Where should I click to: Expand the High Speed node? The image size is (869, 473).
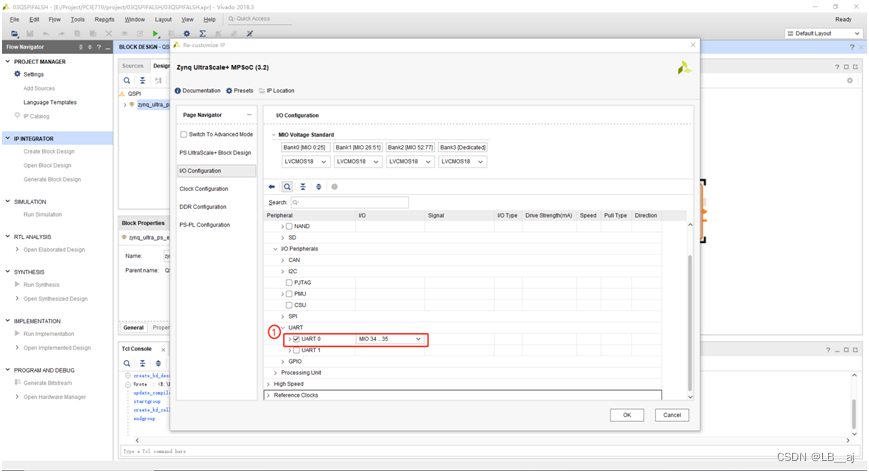[269, 384]
